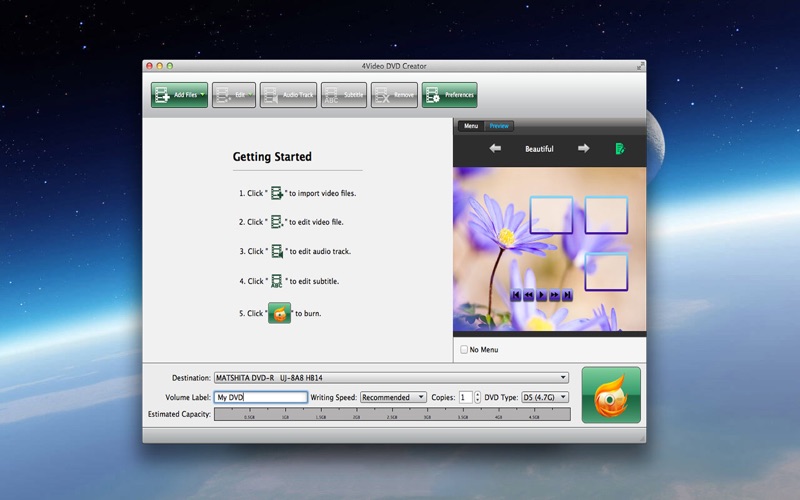Increase copies with the stepper up arrow
Screen dimensions: 800x500
pyautogui.click(x=477, y=394)
